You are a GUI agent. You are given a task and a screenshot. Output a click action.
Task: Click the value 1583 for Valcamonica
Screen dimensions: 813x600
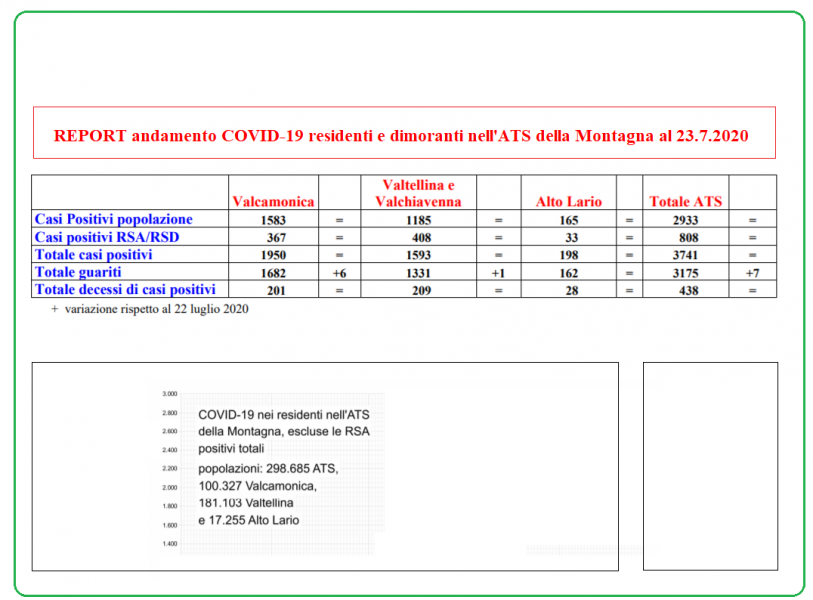(x=273, y=220)
